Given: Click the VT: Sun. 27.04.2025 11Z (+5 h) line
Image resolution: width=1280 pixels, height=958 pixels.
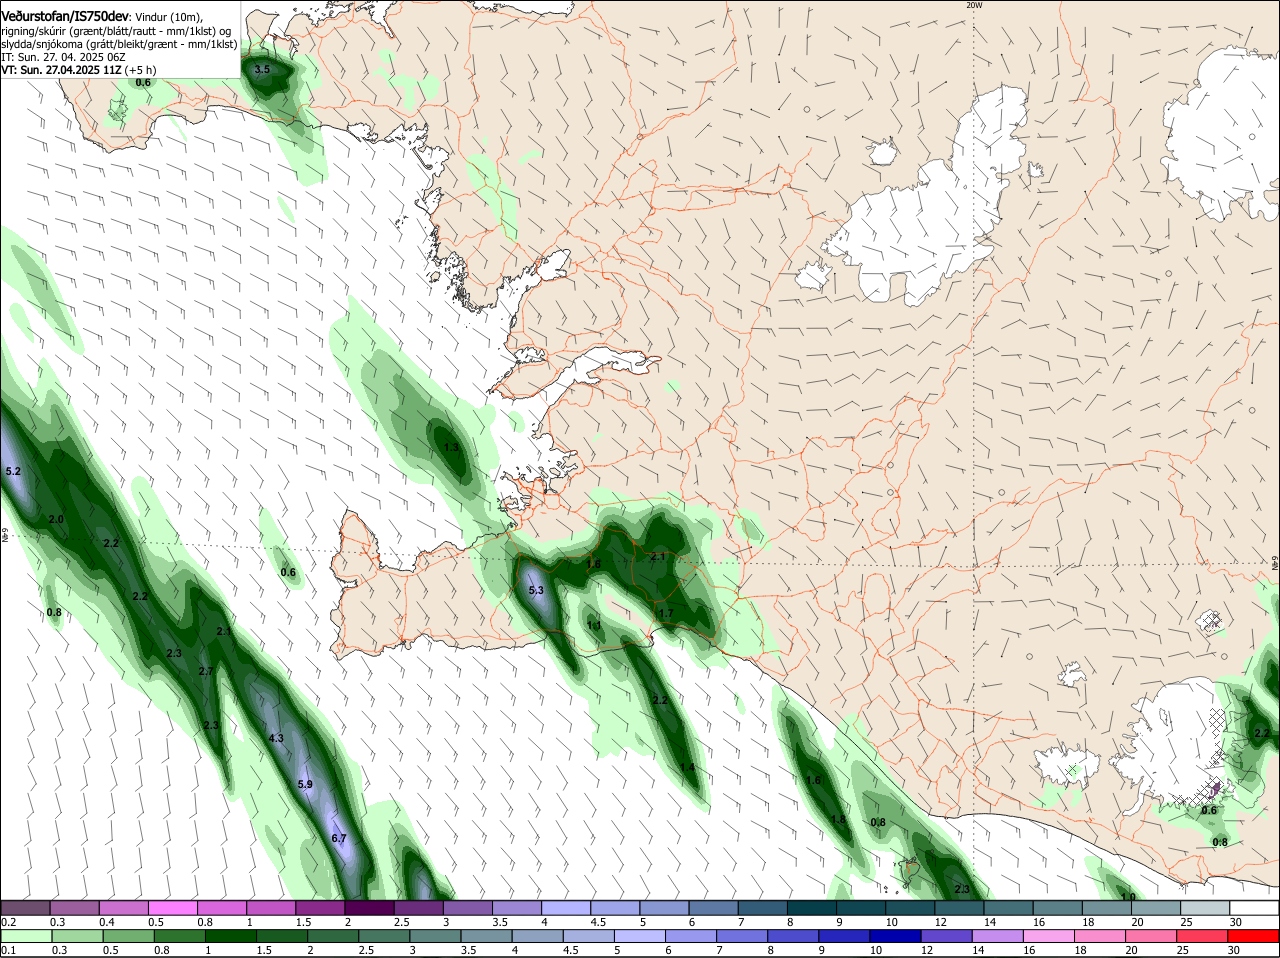Looking at the screenshot, I should click(x=78, y=70).
